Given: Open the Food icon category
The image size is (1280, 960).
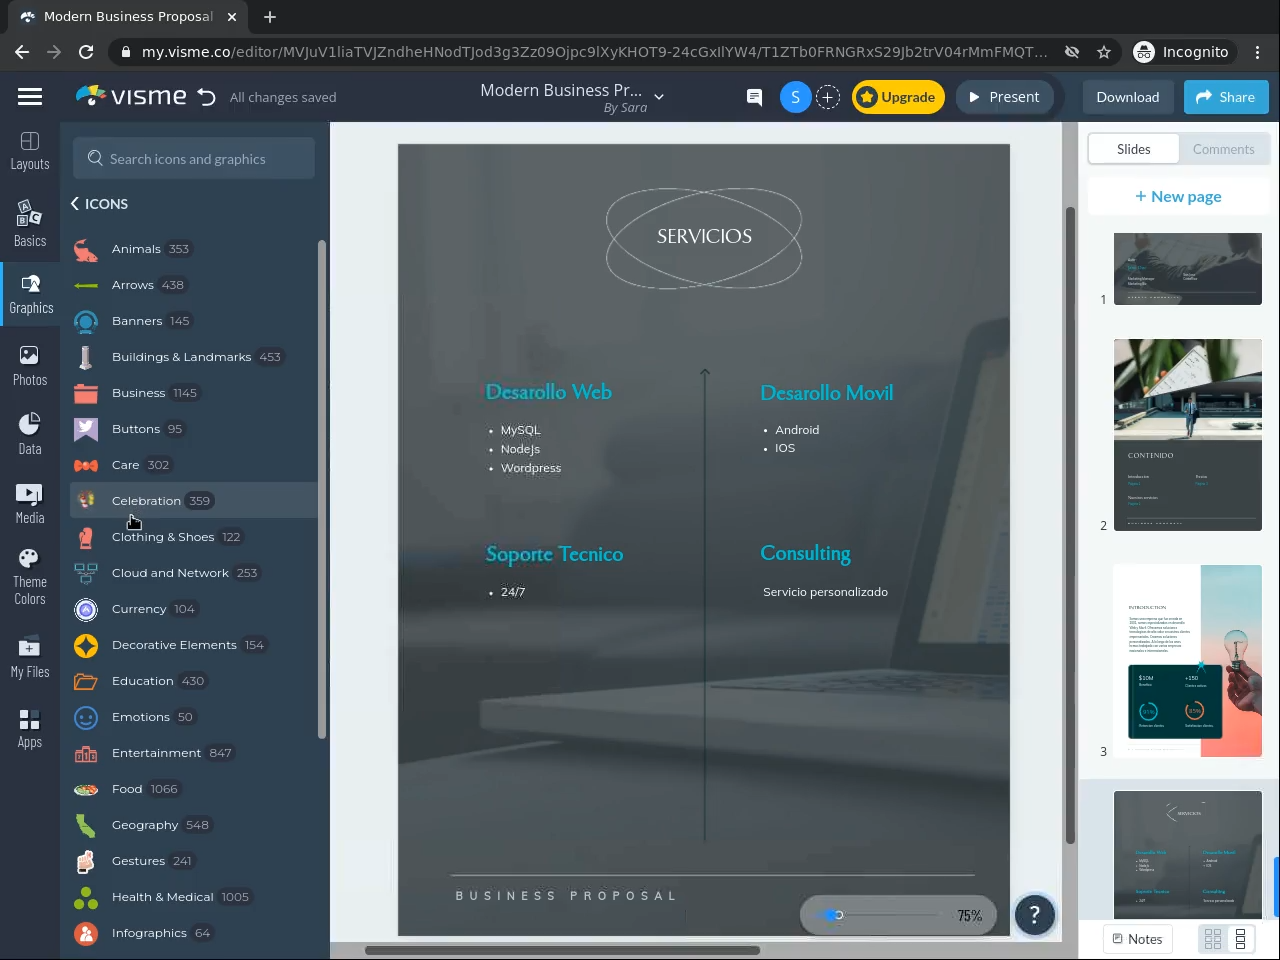Looking at the screenshot, I should pos(193,789).
